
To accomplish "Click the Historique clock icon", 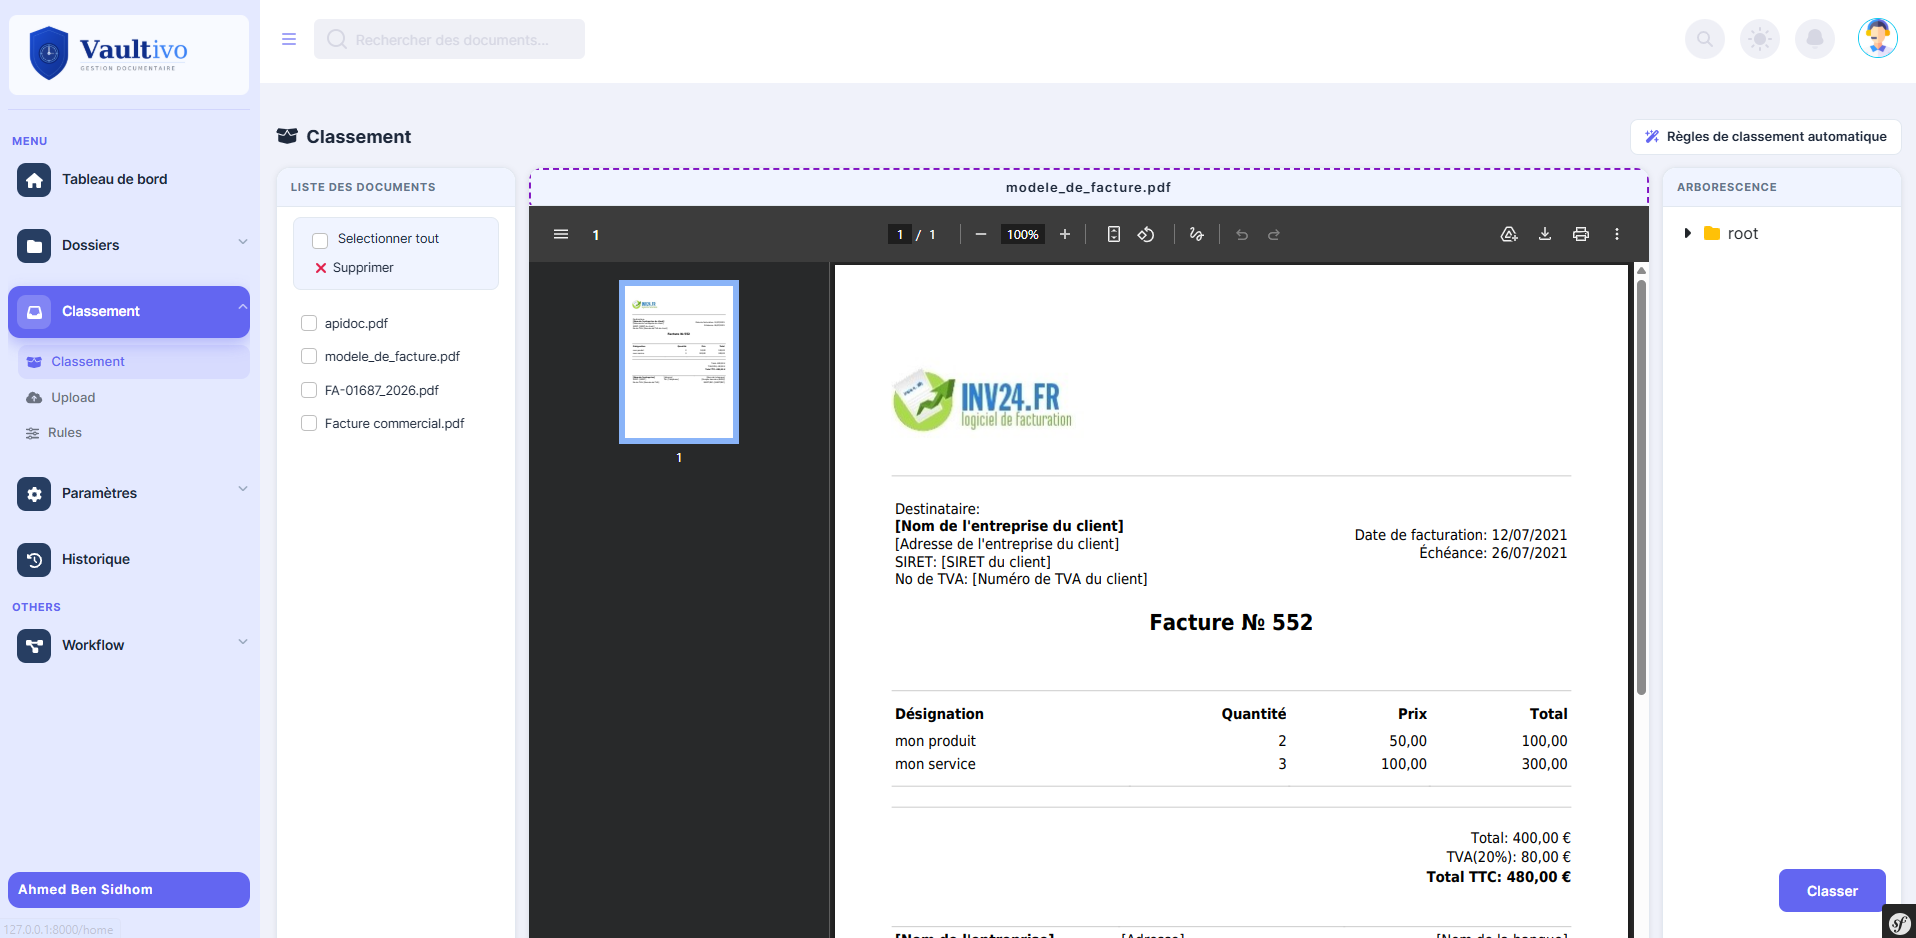I will (34, 560).
